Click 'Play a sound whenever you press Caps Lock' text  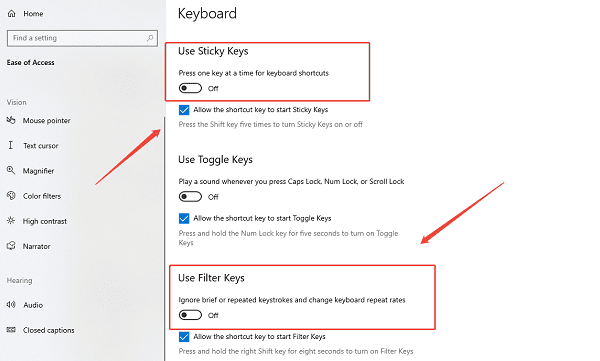tap(291, 181)
